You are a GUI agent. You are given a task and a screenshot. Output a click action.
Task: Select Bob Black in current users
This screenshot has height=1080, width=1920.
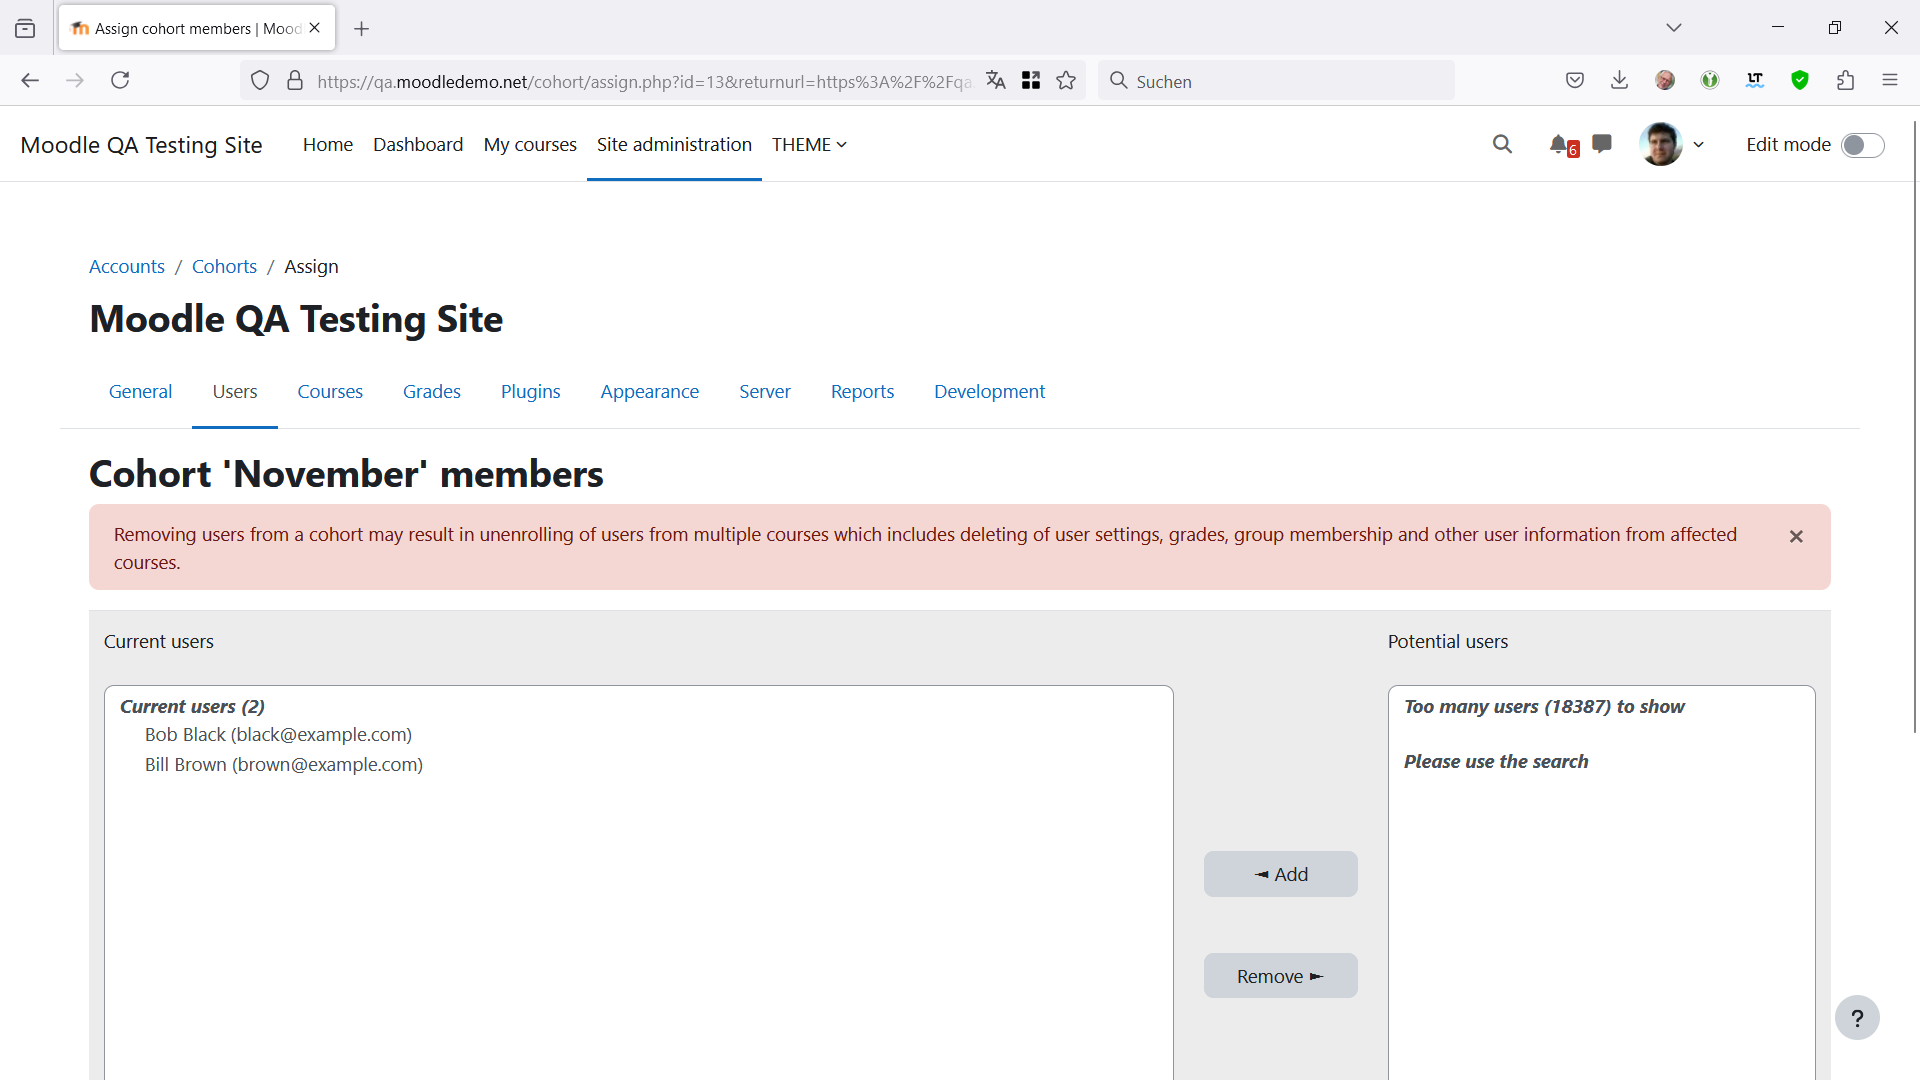[x=278, y=735]
